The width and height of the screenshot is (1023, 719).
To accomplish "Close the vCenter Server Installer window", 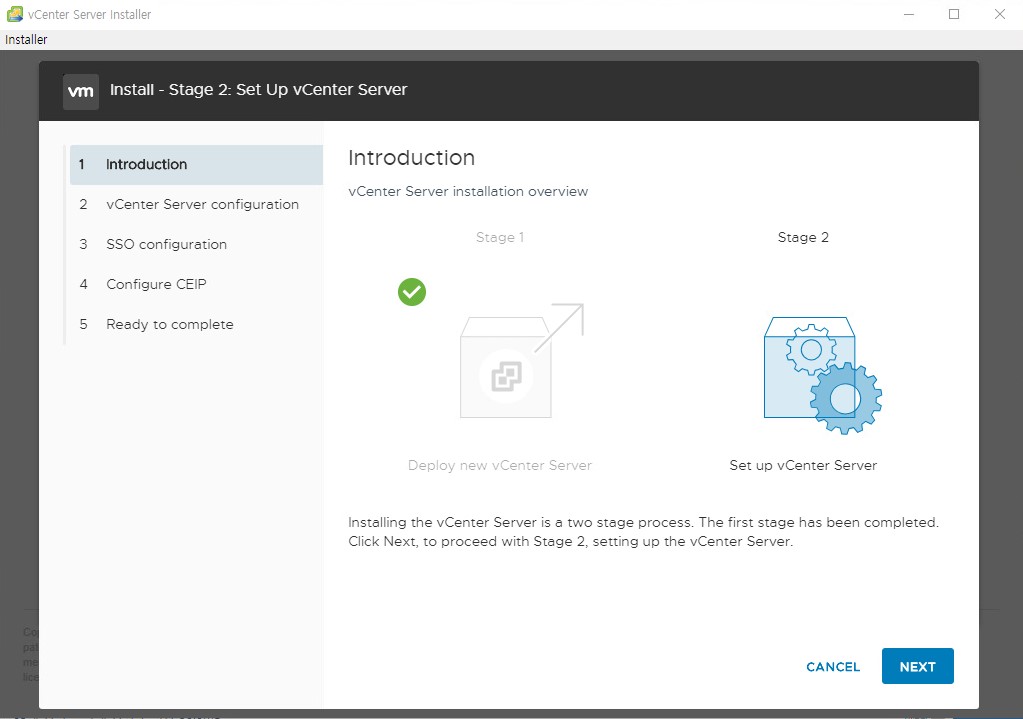I will [x=1000, y=14].
